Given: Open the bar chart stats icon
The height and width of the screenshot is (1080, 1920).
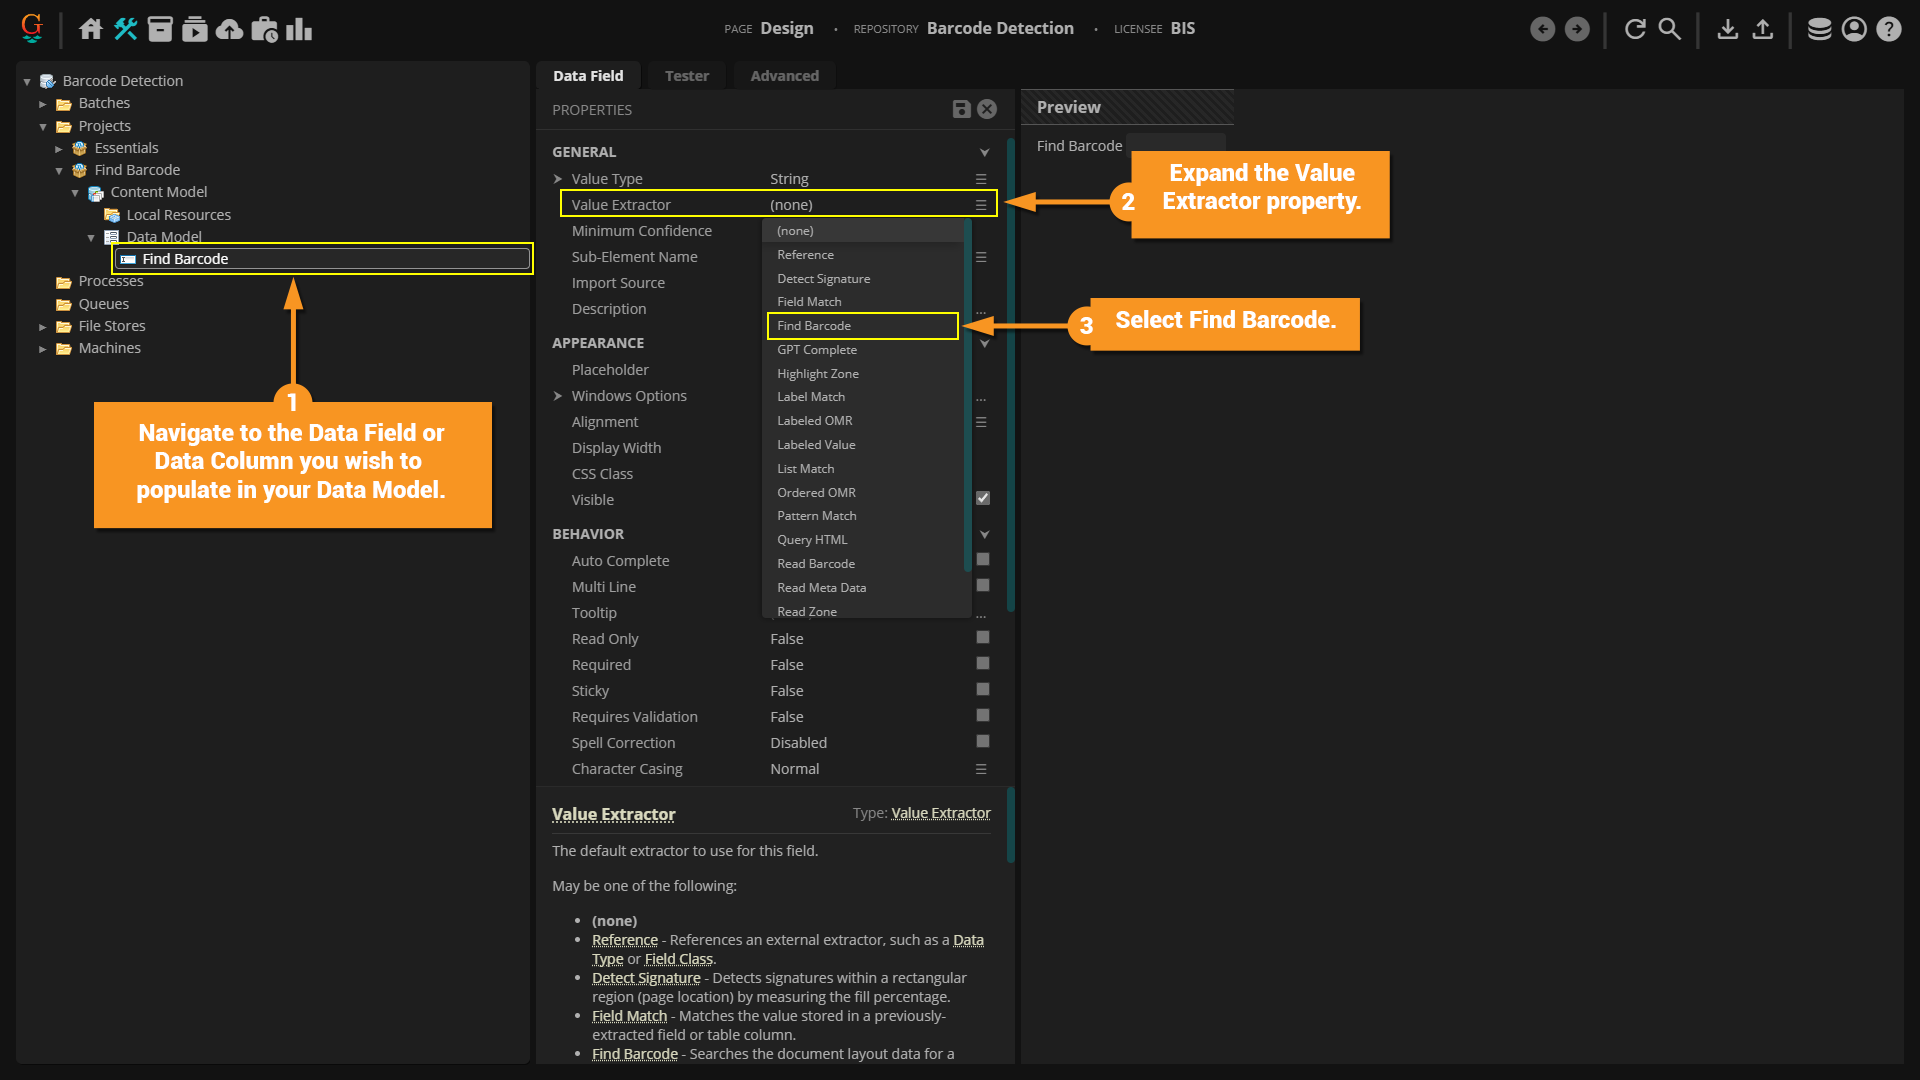Looking at the screenshot, I should click(298, 29).
